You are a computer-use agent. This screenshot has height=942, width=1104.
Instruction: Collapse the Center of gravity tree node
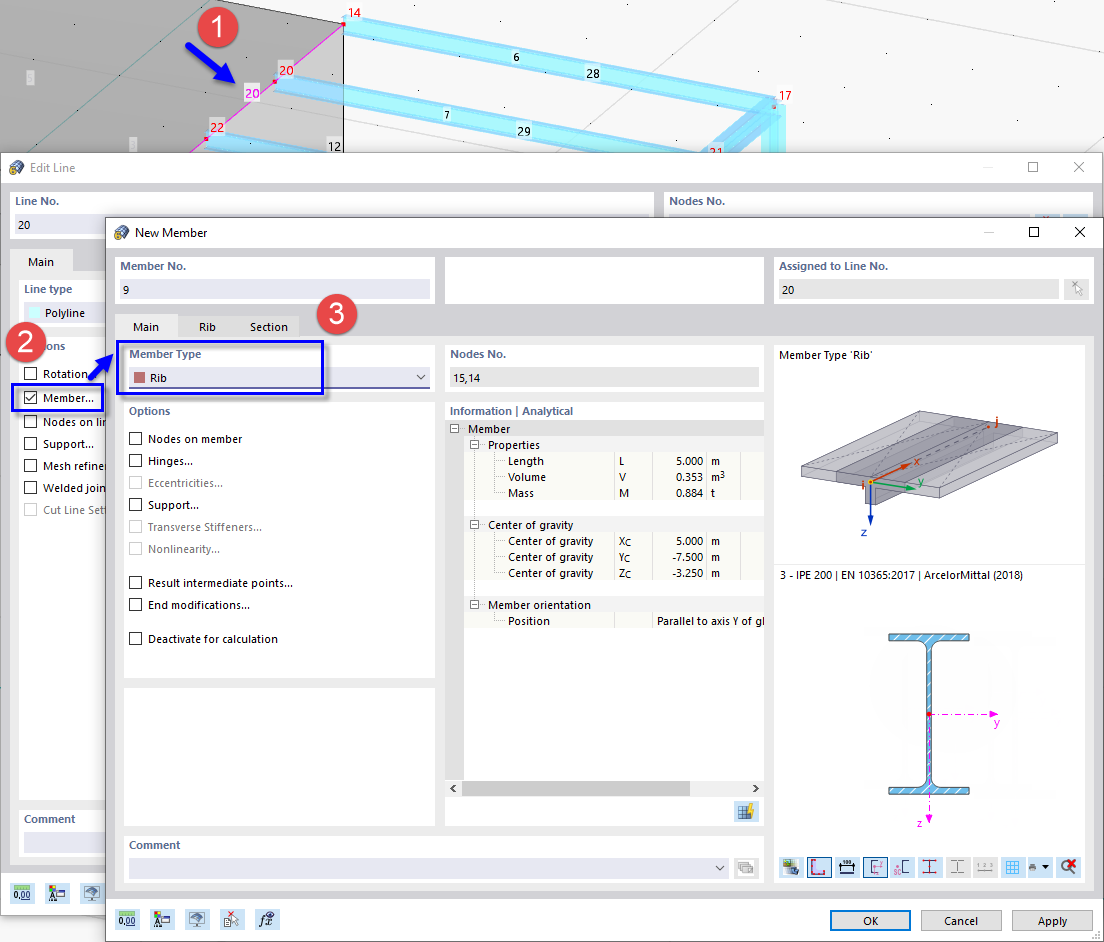[x=475, y=525]
